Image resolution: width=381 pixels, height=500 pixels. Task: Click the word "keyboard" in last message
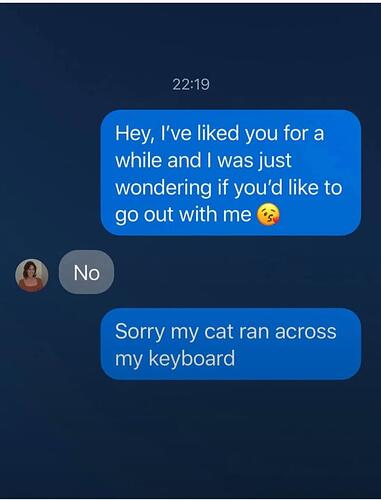192,358
